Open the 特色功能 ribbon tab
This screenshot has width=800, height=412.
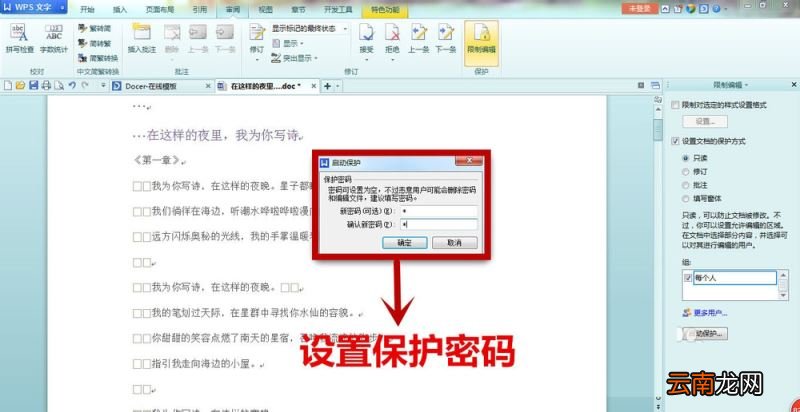(x=385, y=10)
